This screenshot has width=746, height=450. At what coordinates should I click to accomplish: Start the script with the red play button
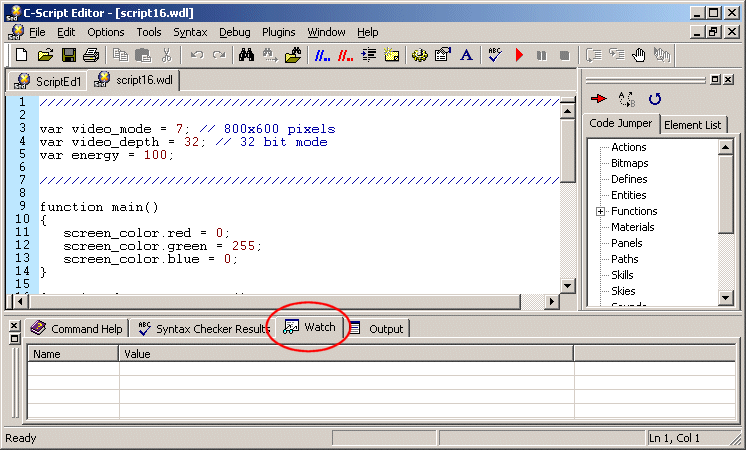(x=519, y=55)
